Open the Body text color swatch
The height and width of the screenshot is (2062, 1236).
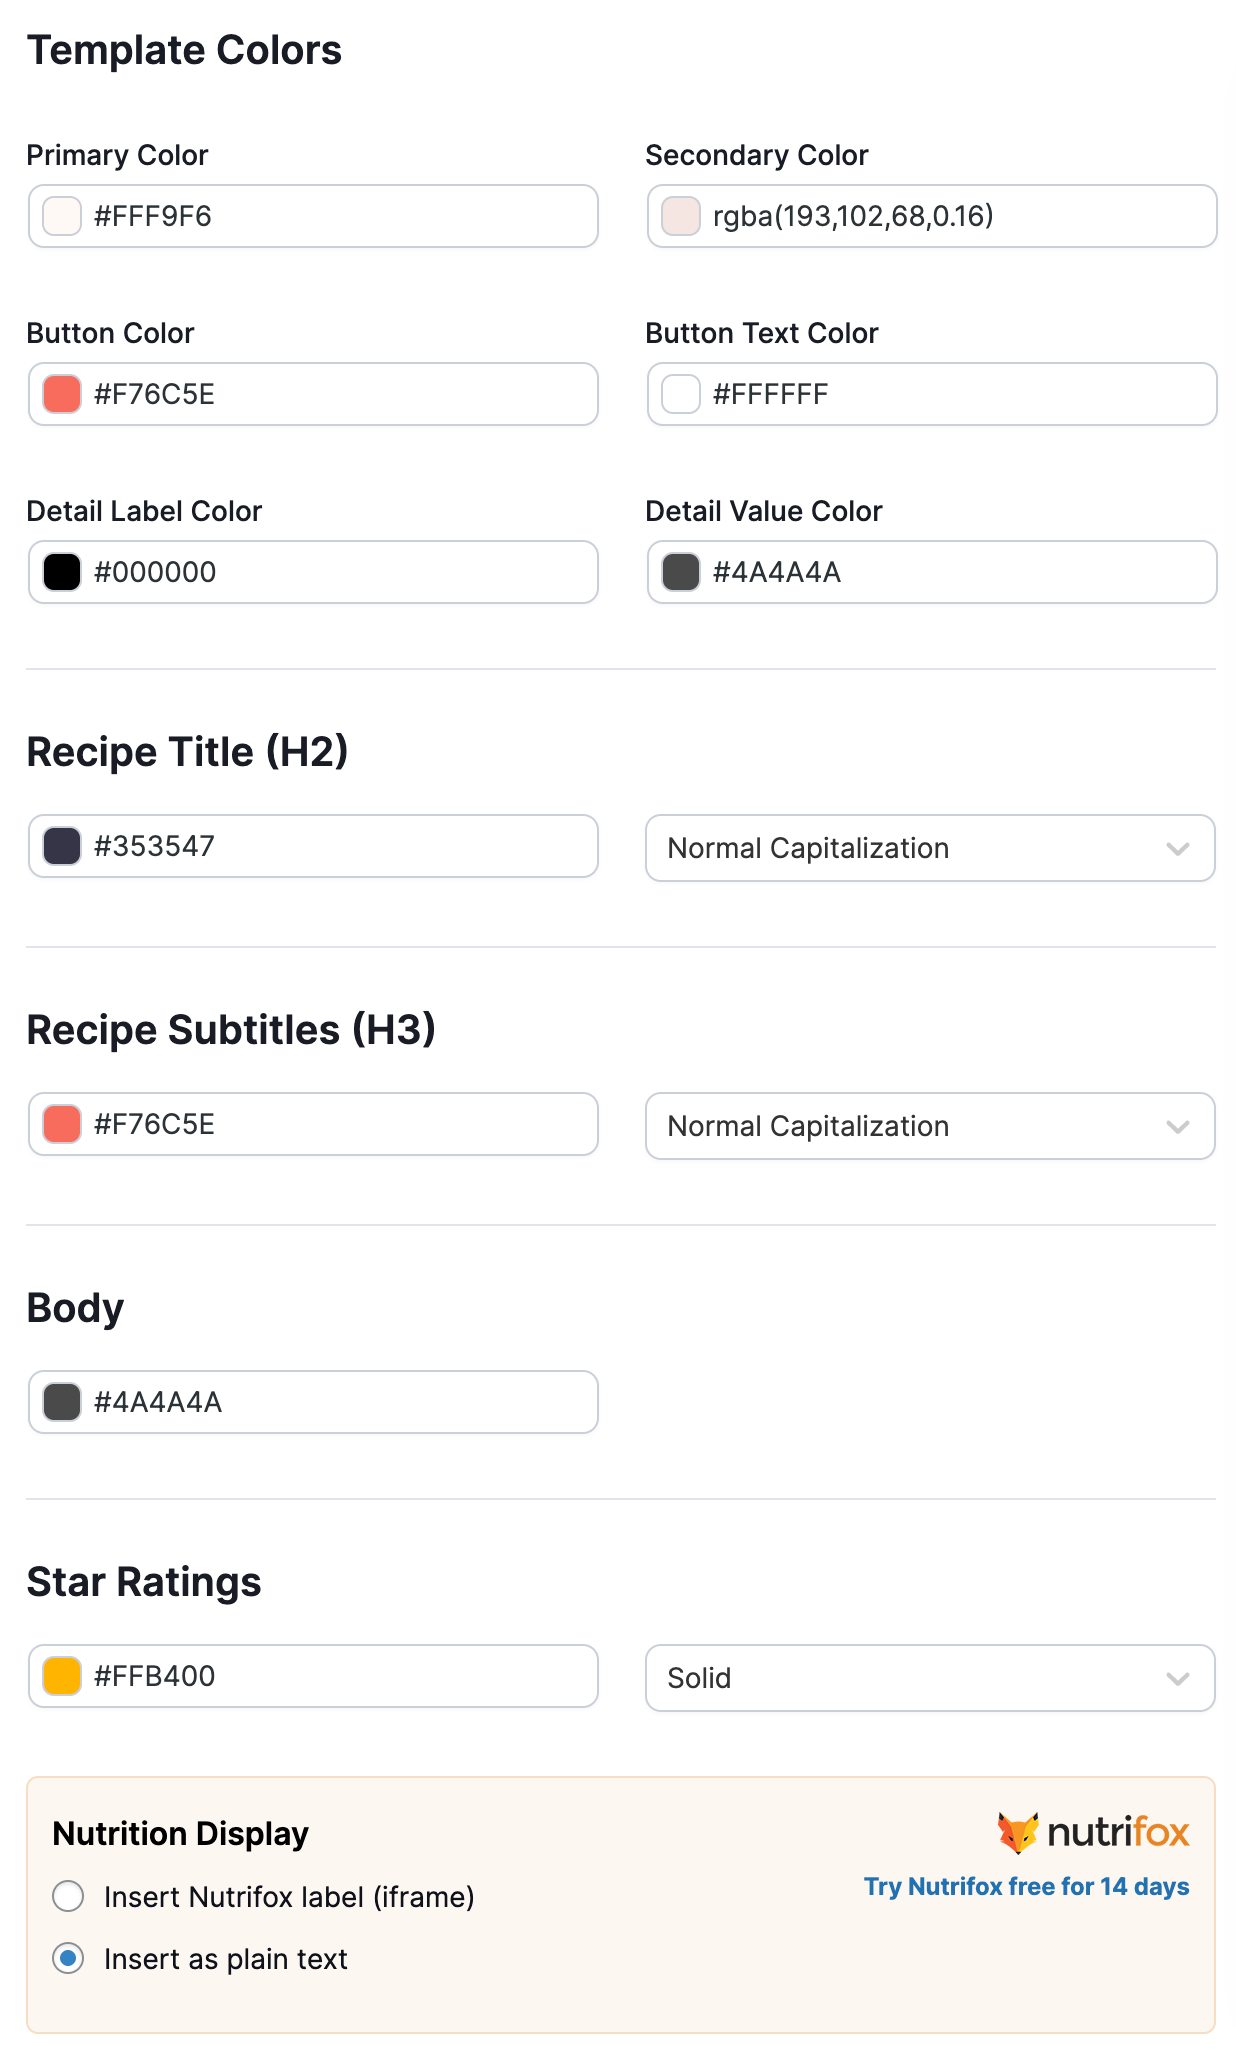[62, 1402]
